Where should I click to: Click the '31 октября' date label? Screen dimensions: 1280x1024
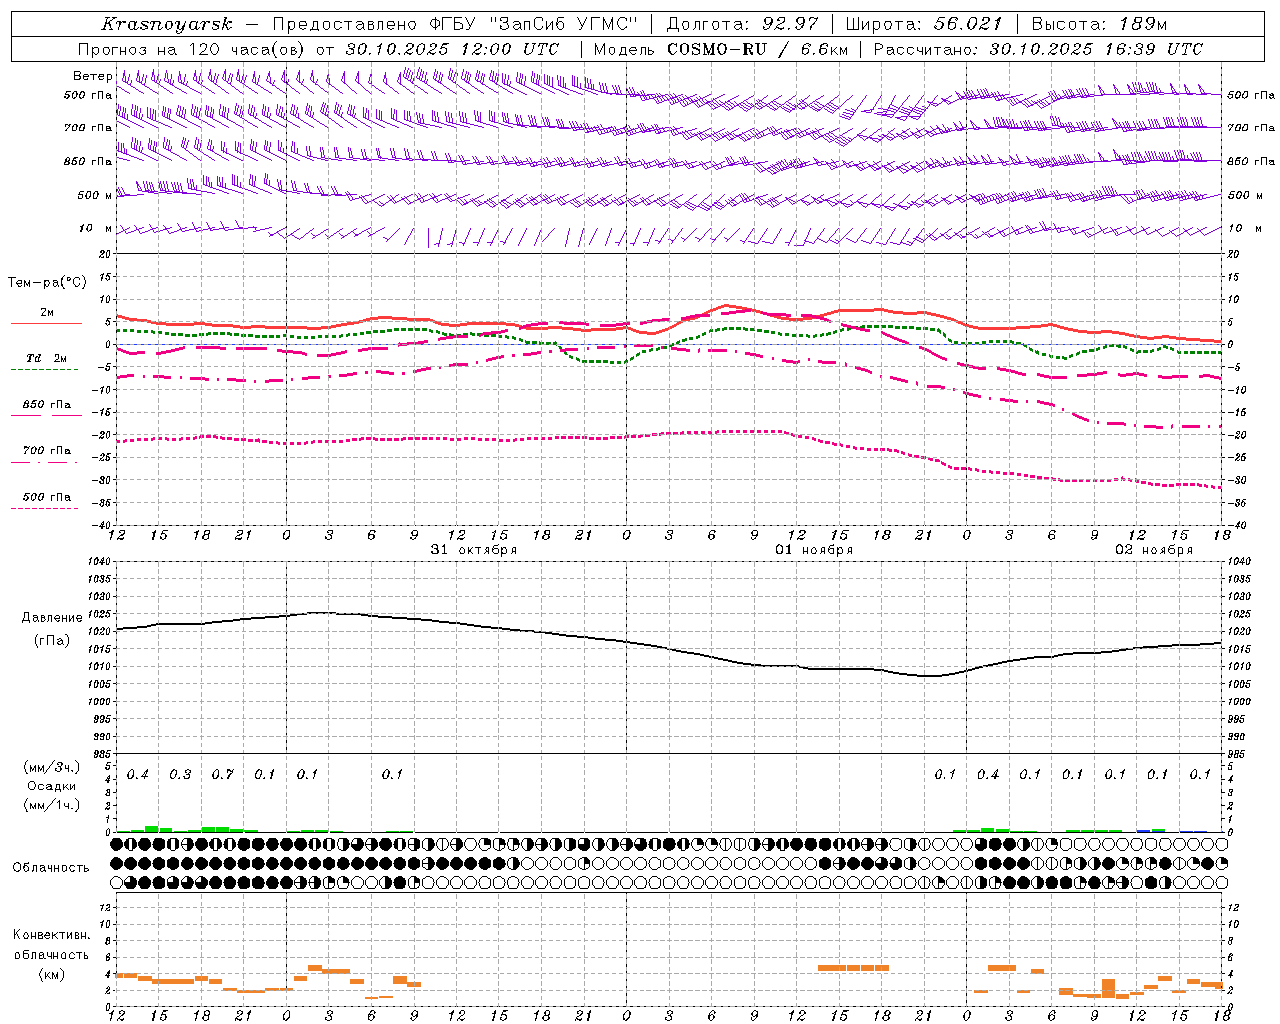click(x=474, y=550)
